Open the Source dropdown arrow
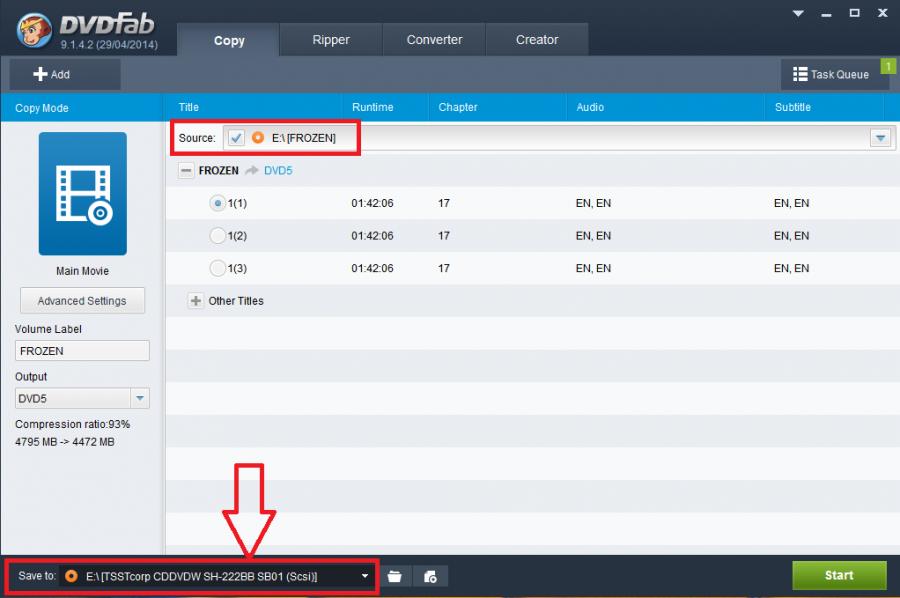900x598 pixels. pyautogui.click(x=880, y=138)
